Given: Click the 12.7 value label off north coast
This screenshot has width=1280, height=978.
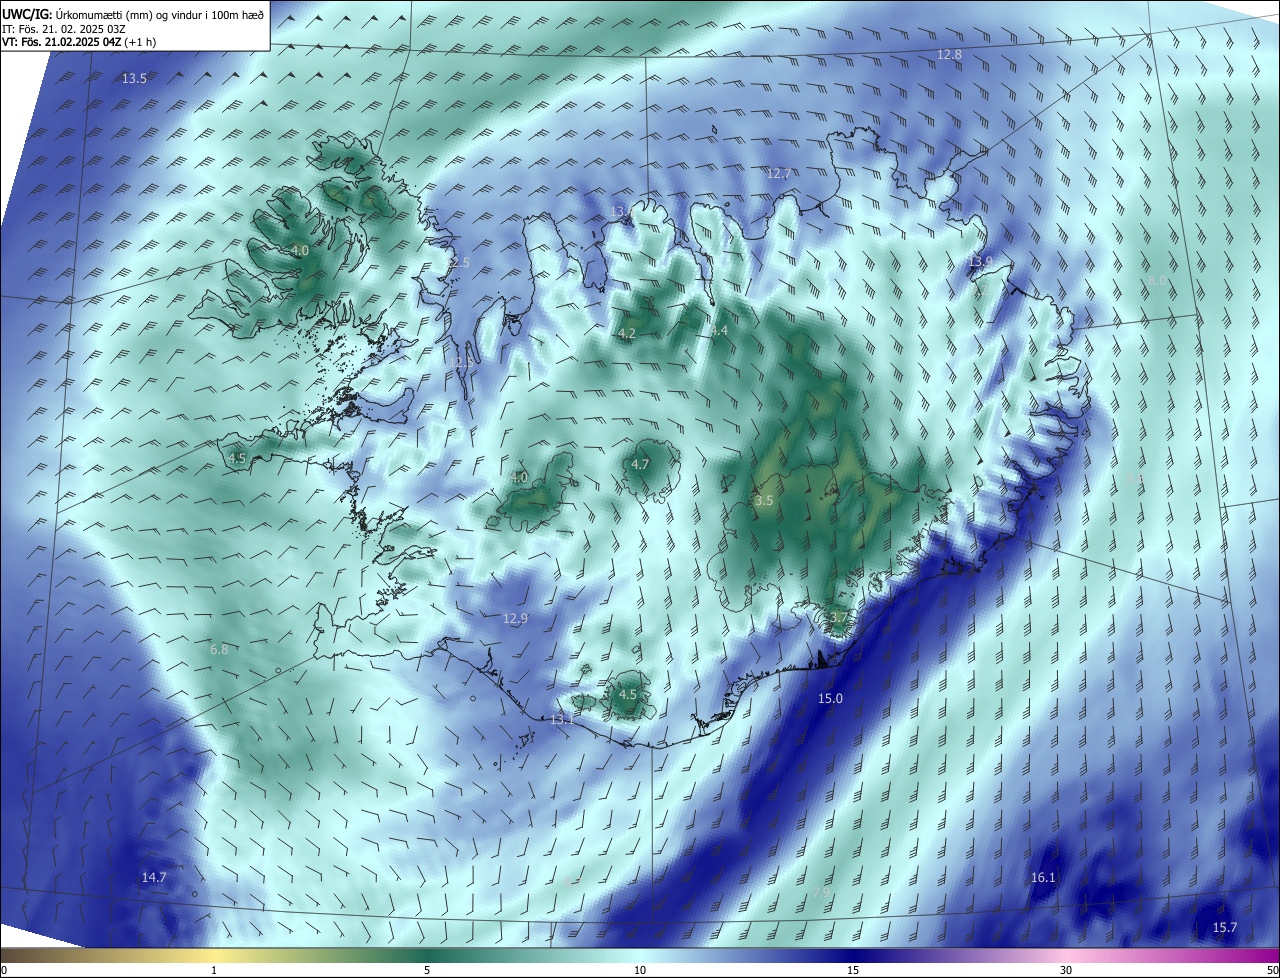Looking at the screenshot, I should click(x=779, y=173).
